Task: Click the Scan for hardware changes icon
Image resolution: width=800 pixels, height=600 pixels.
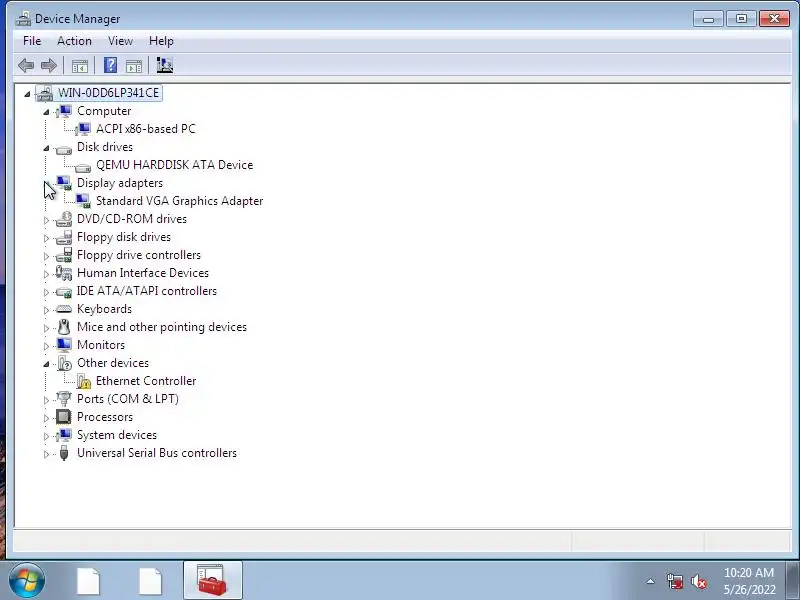Action: 164,65
